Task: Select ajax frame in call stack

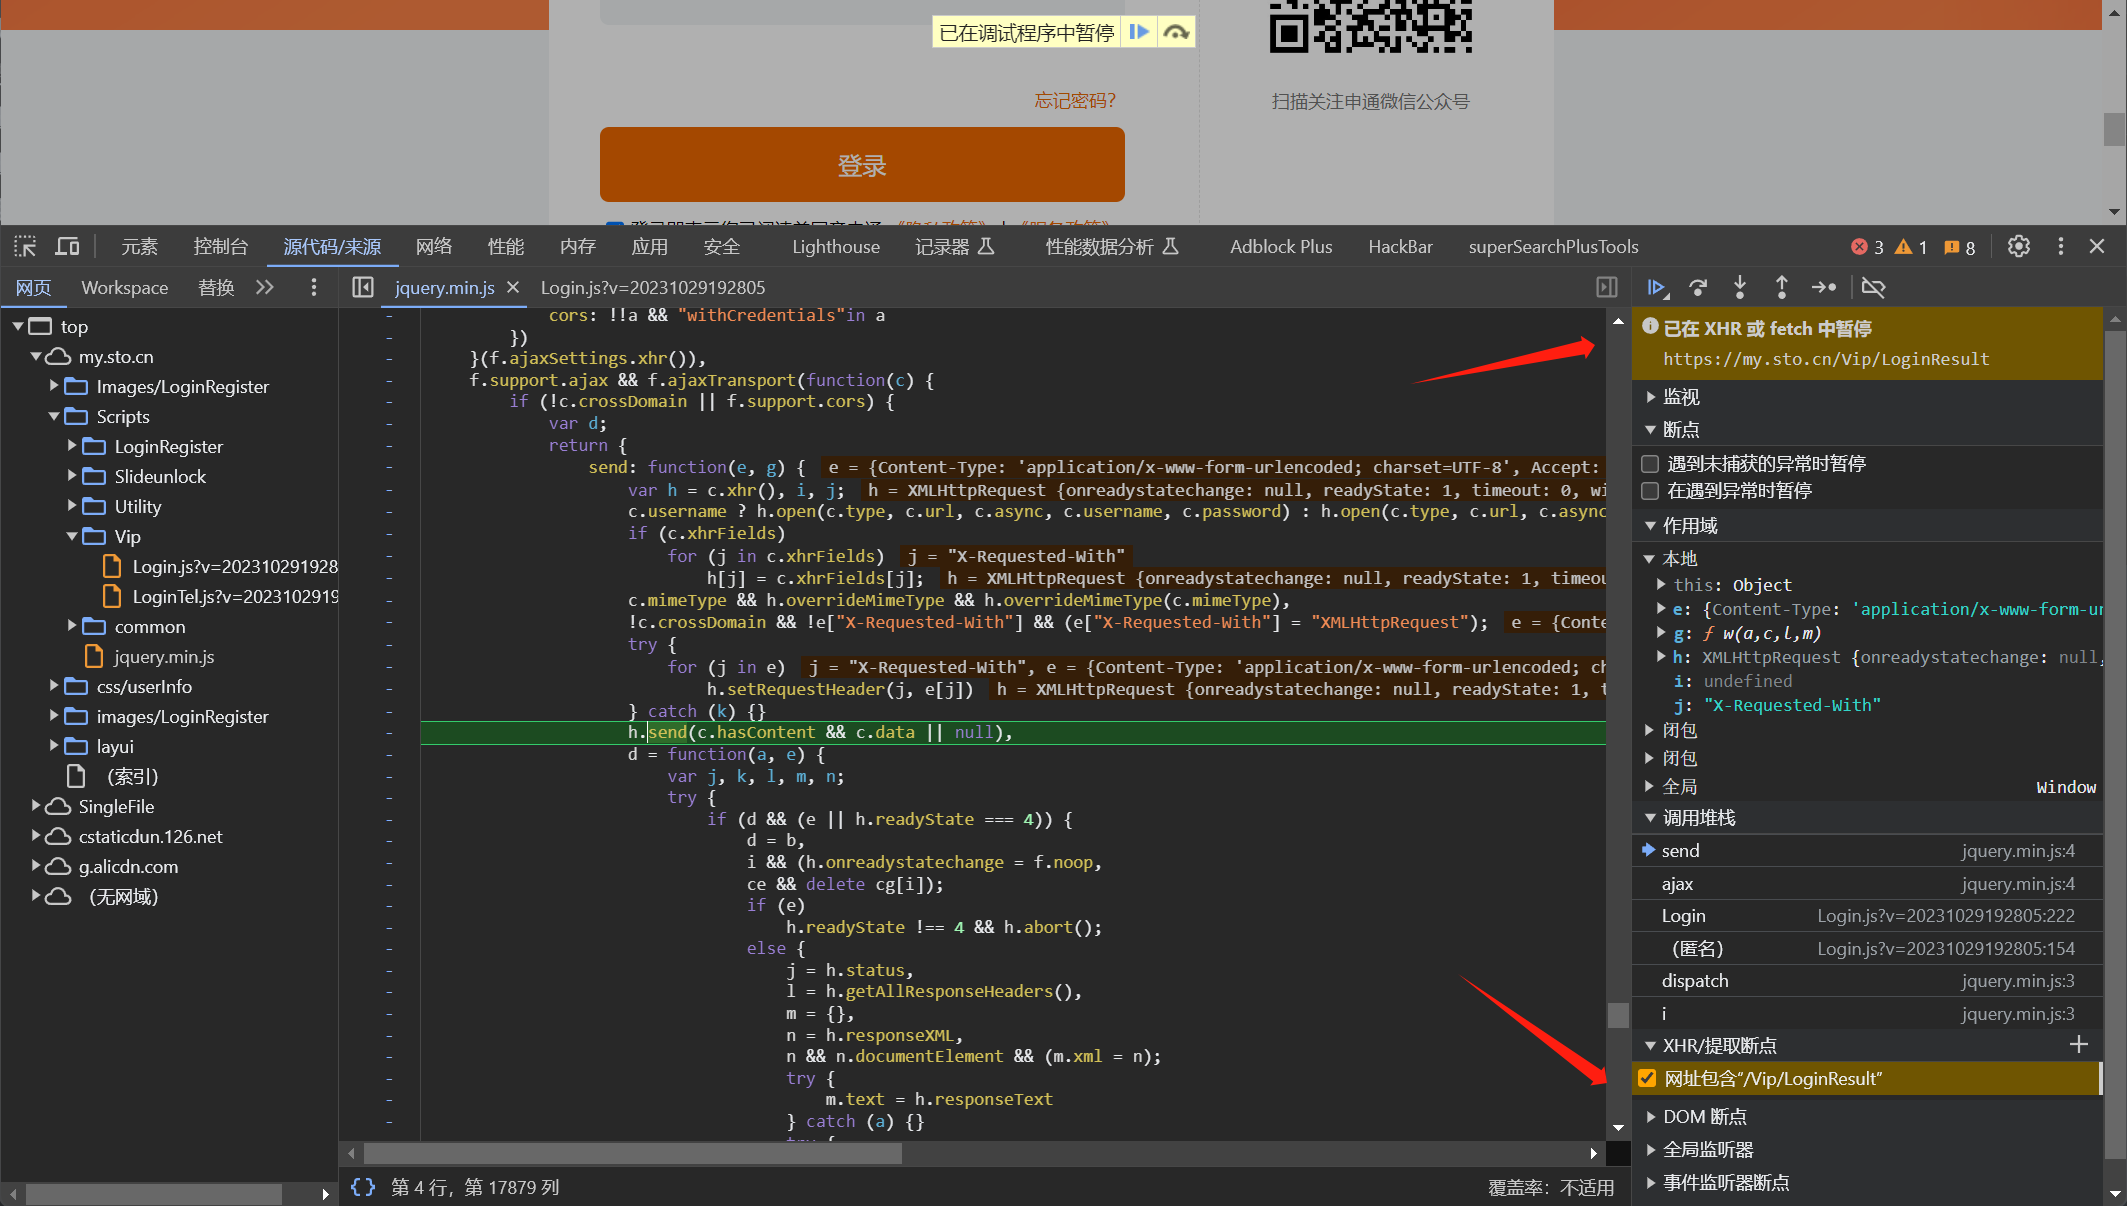Action: 1868,884
